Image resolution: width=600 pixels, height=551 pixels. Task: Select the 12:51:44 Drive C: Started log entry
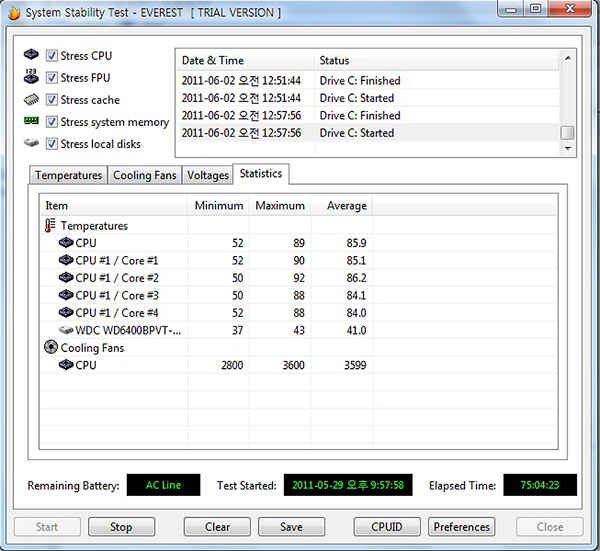[368, 98]
